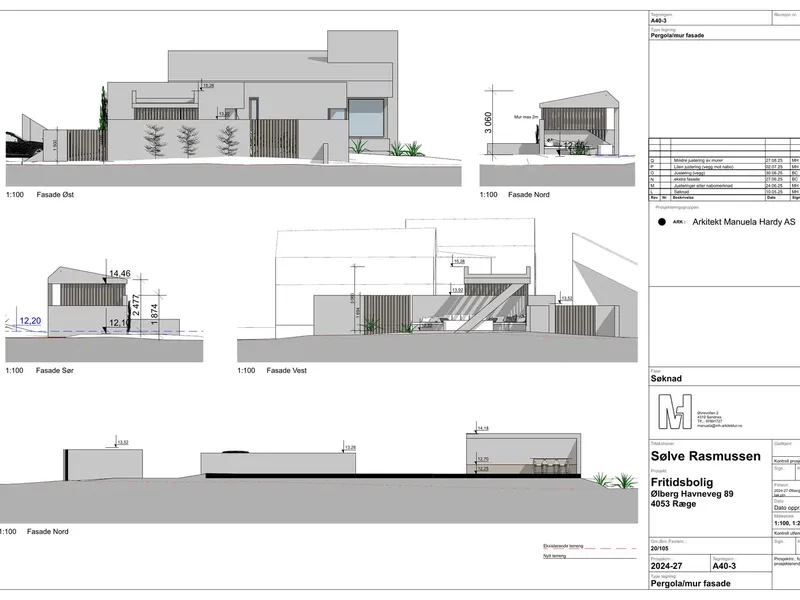
Task: Select the 'Fasade Vest' drawing label
Action: tap(286, 370)
